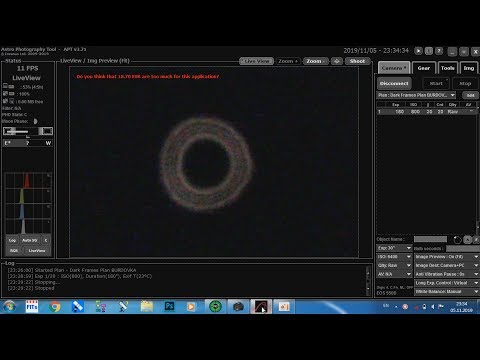Click the Object Name input field

[430, 239]
